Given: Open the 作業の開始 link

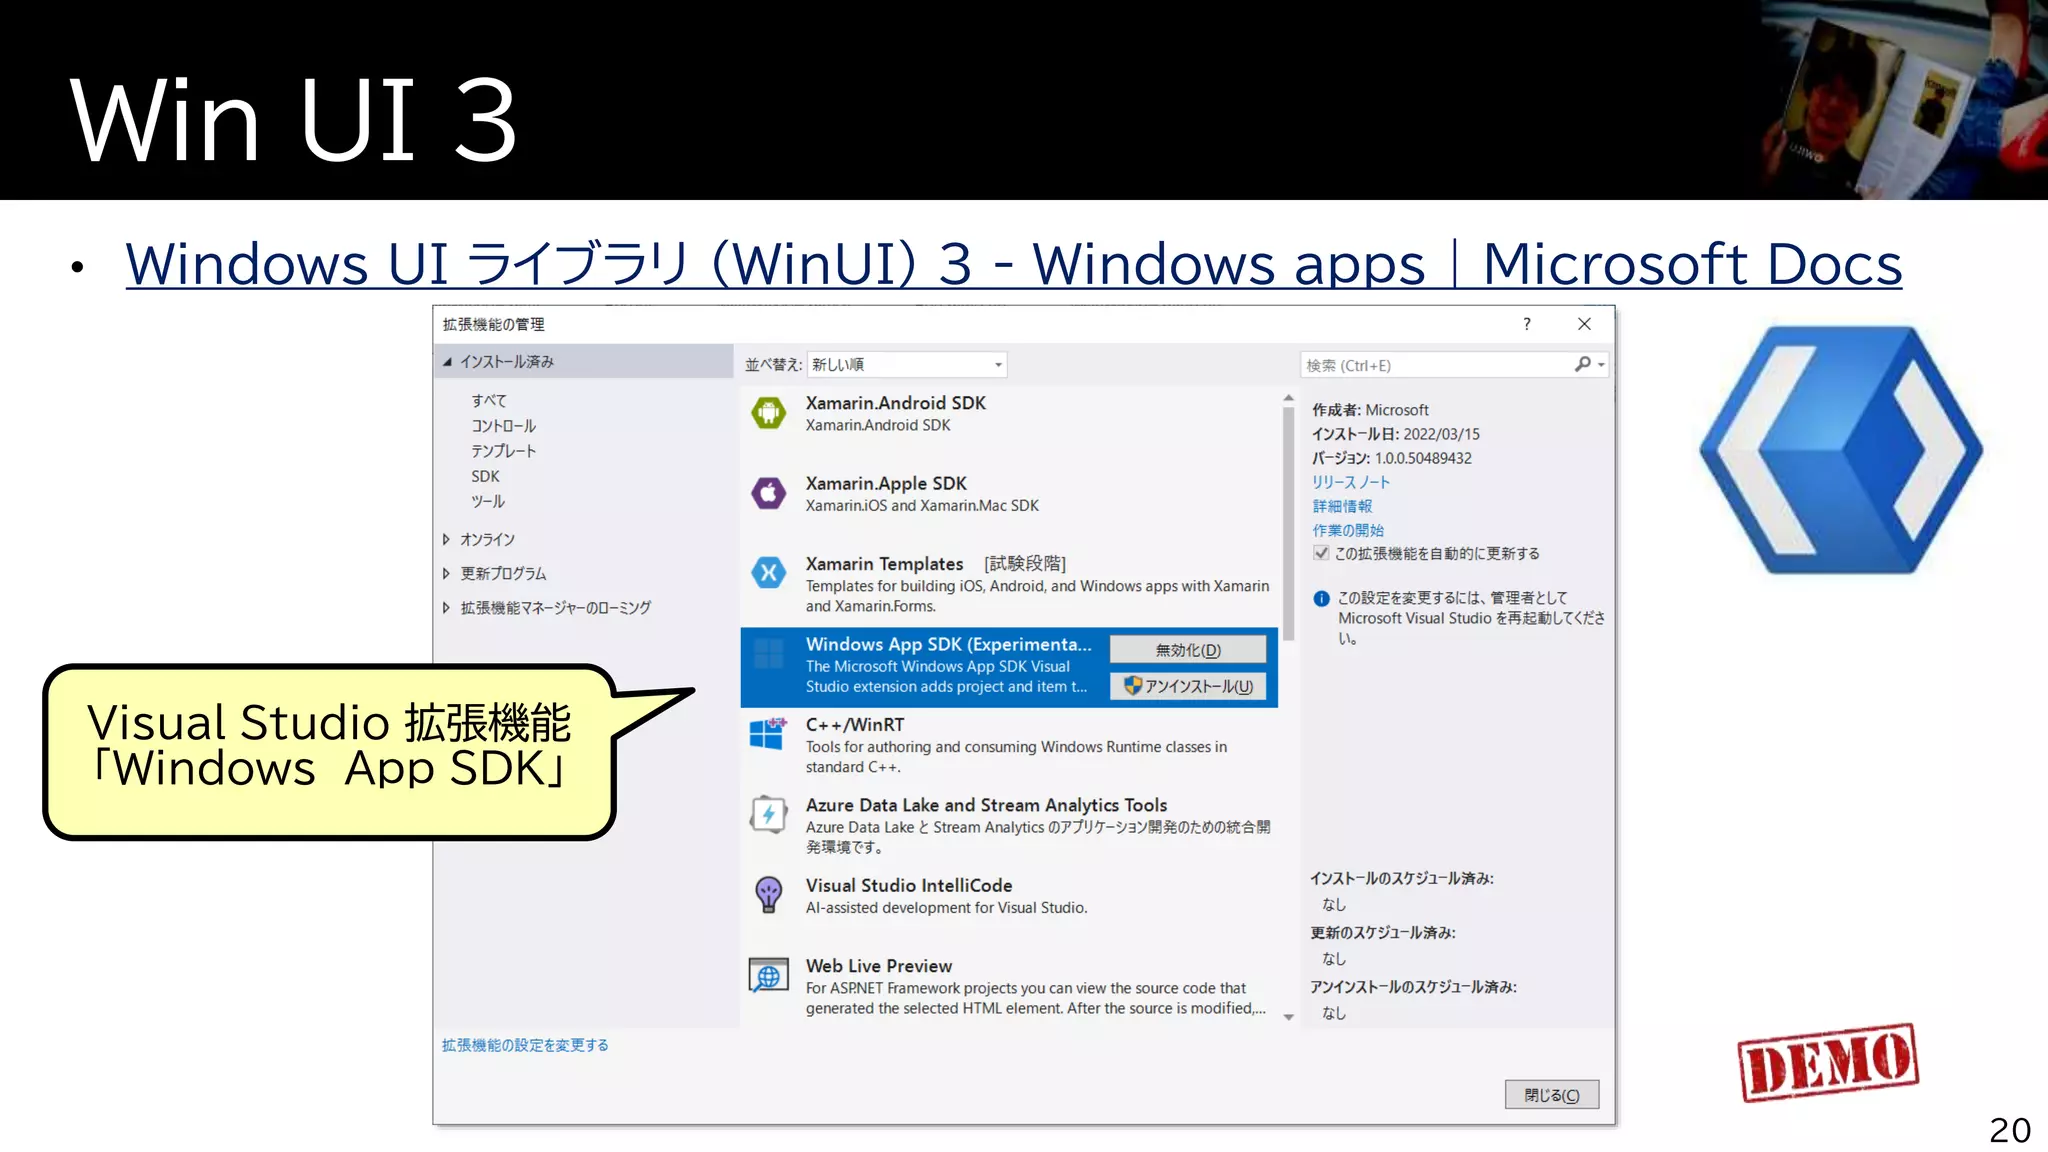Looking at the screenshot, I should (1348, 530).
